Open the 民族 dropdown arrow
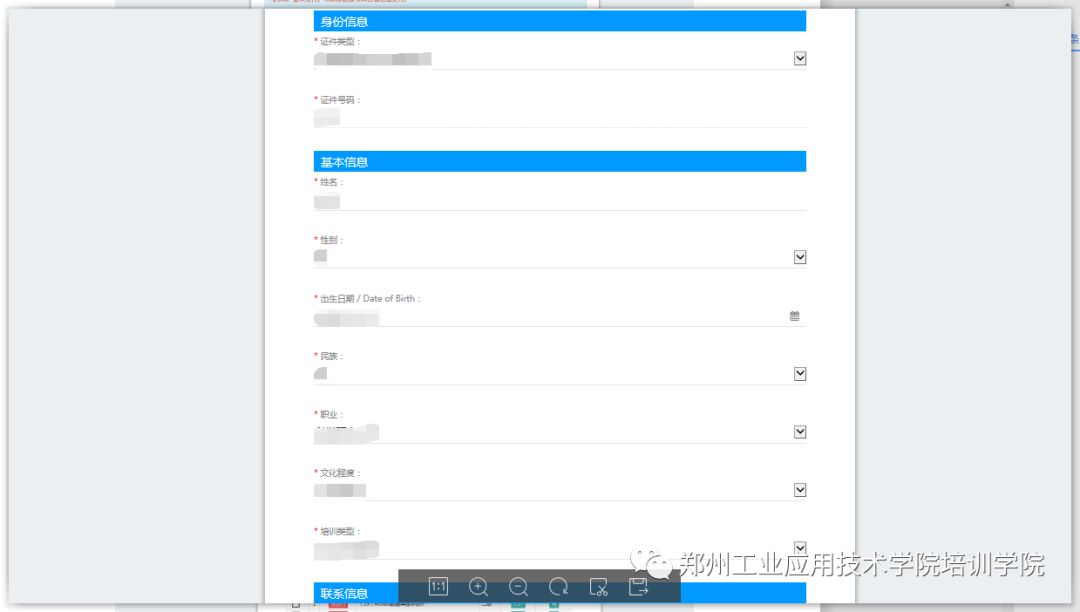1080x612 pixels. point(800,374)
